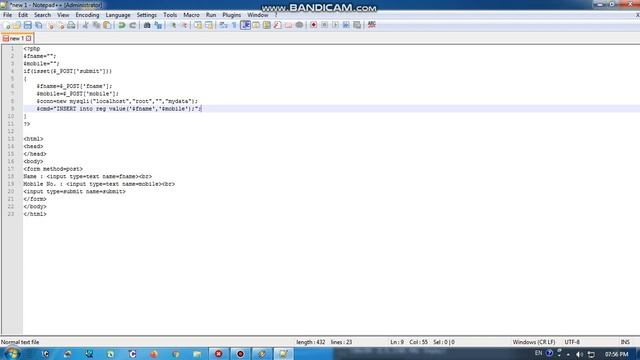
Task: Save the file using the Save icon
Action: pos(27,25)
